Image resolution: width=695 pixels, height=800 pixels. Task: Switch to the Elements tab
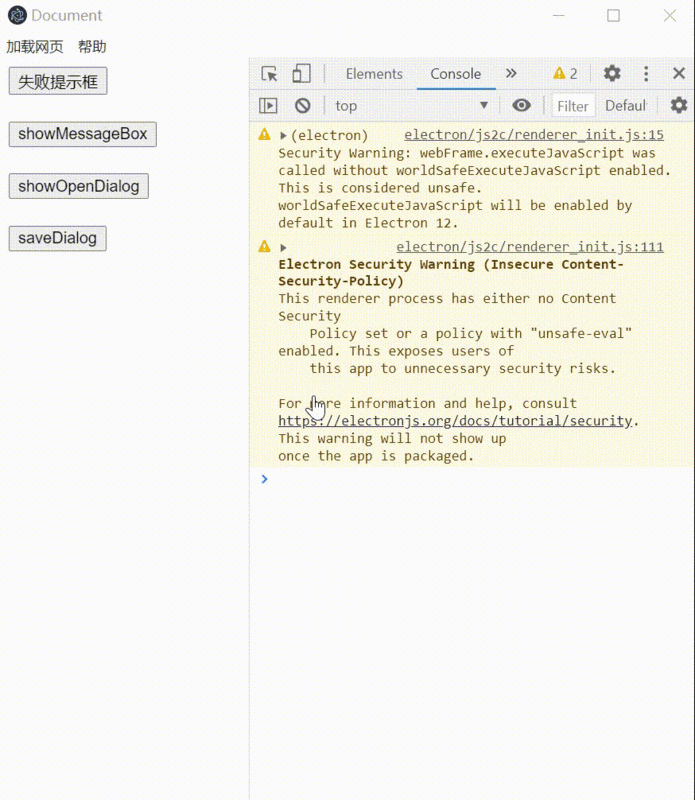coord(374,74)
